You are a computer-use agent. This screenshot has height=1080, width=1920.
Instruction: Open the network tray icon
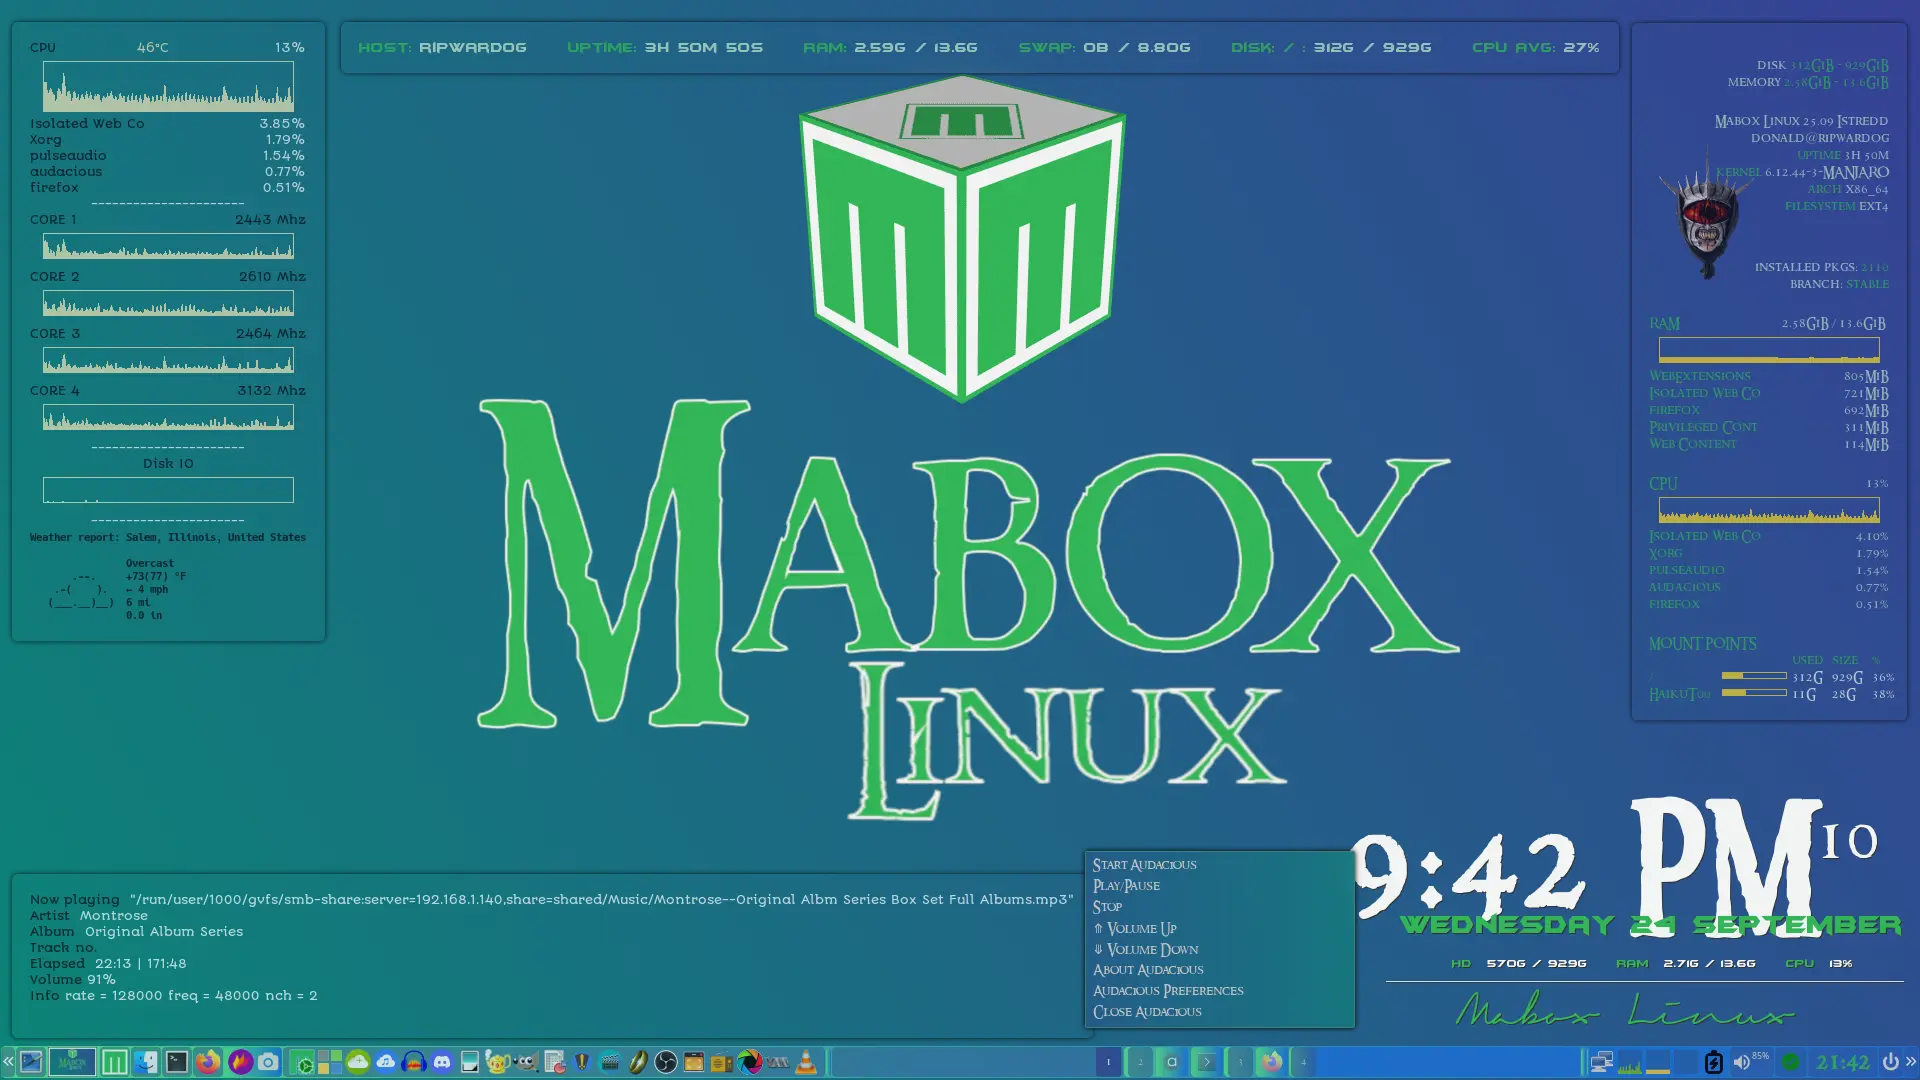tap(1601, 1062)
